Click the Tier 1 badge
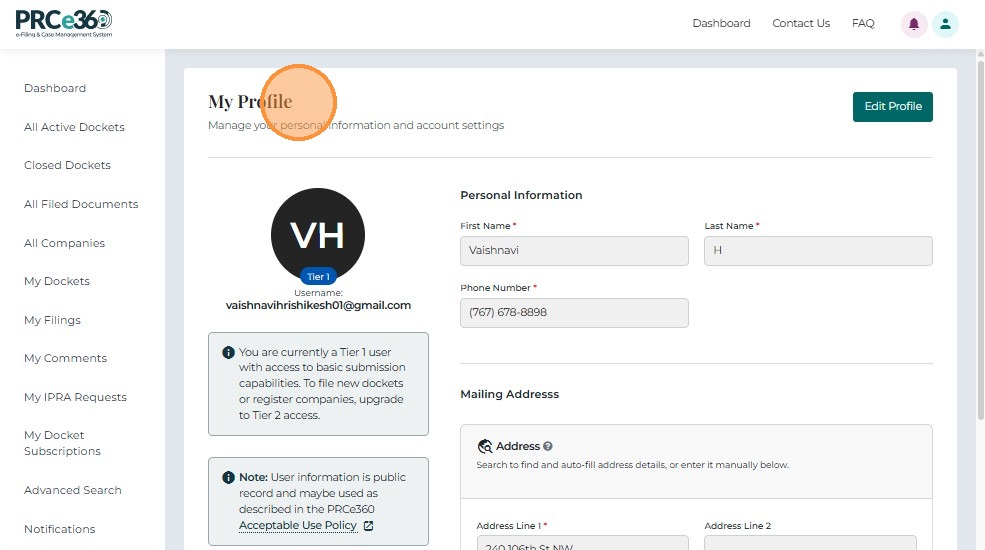Viewport: 985px width, 550px height. tap(318, 277)
